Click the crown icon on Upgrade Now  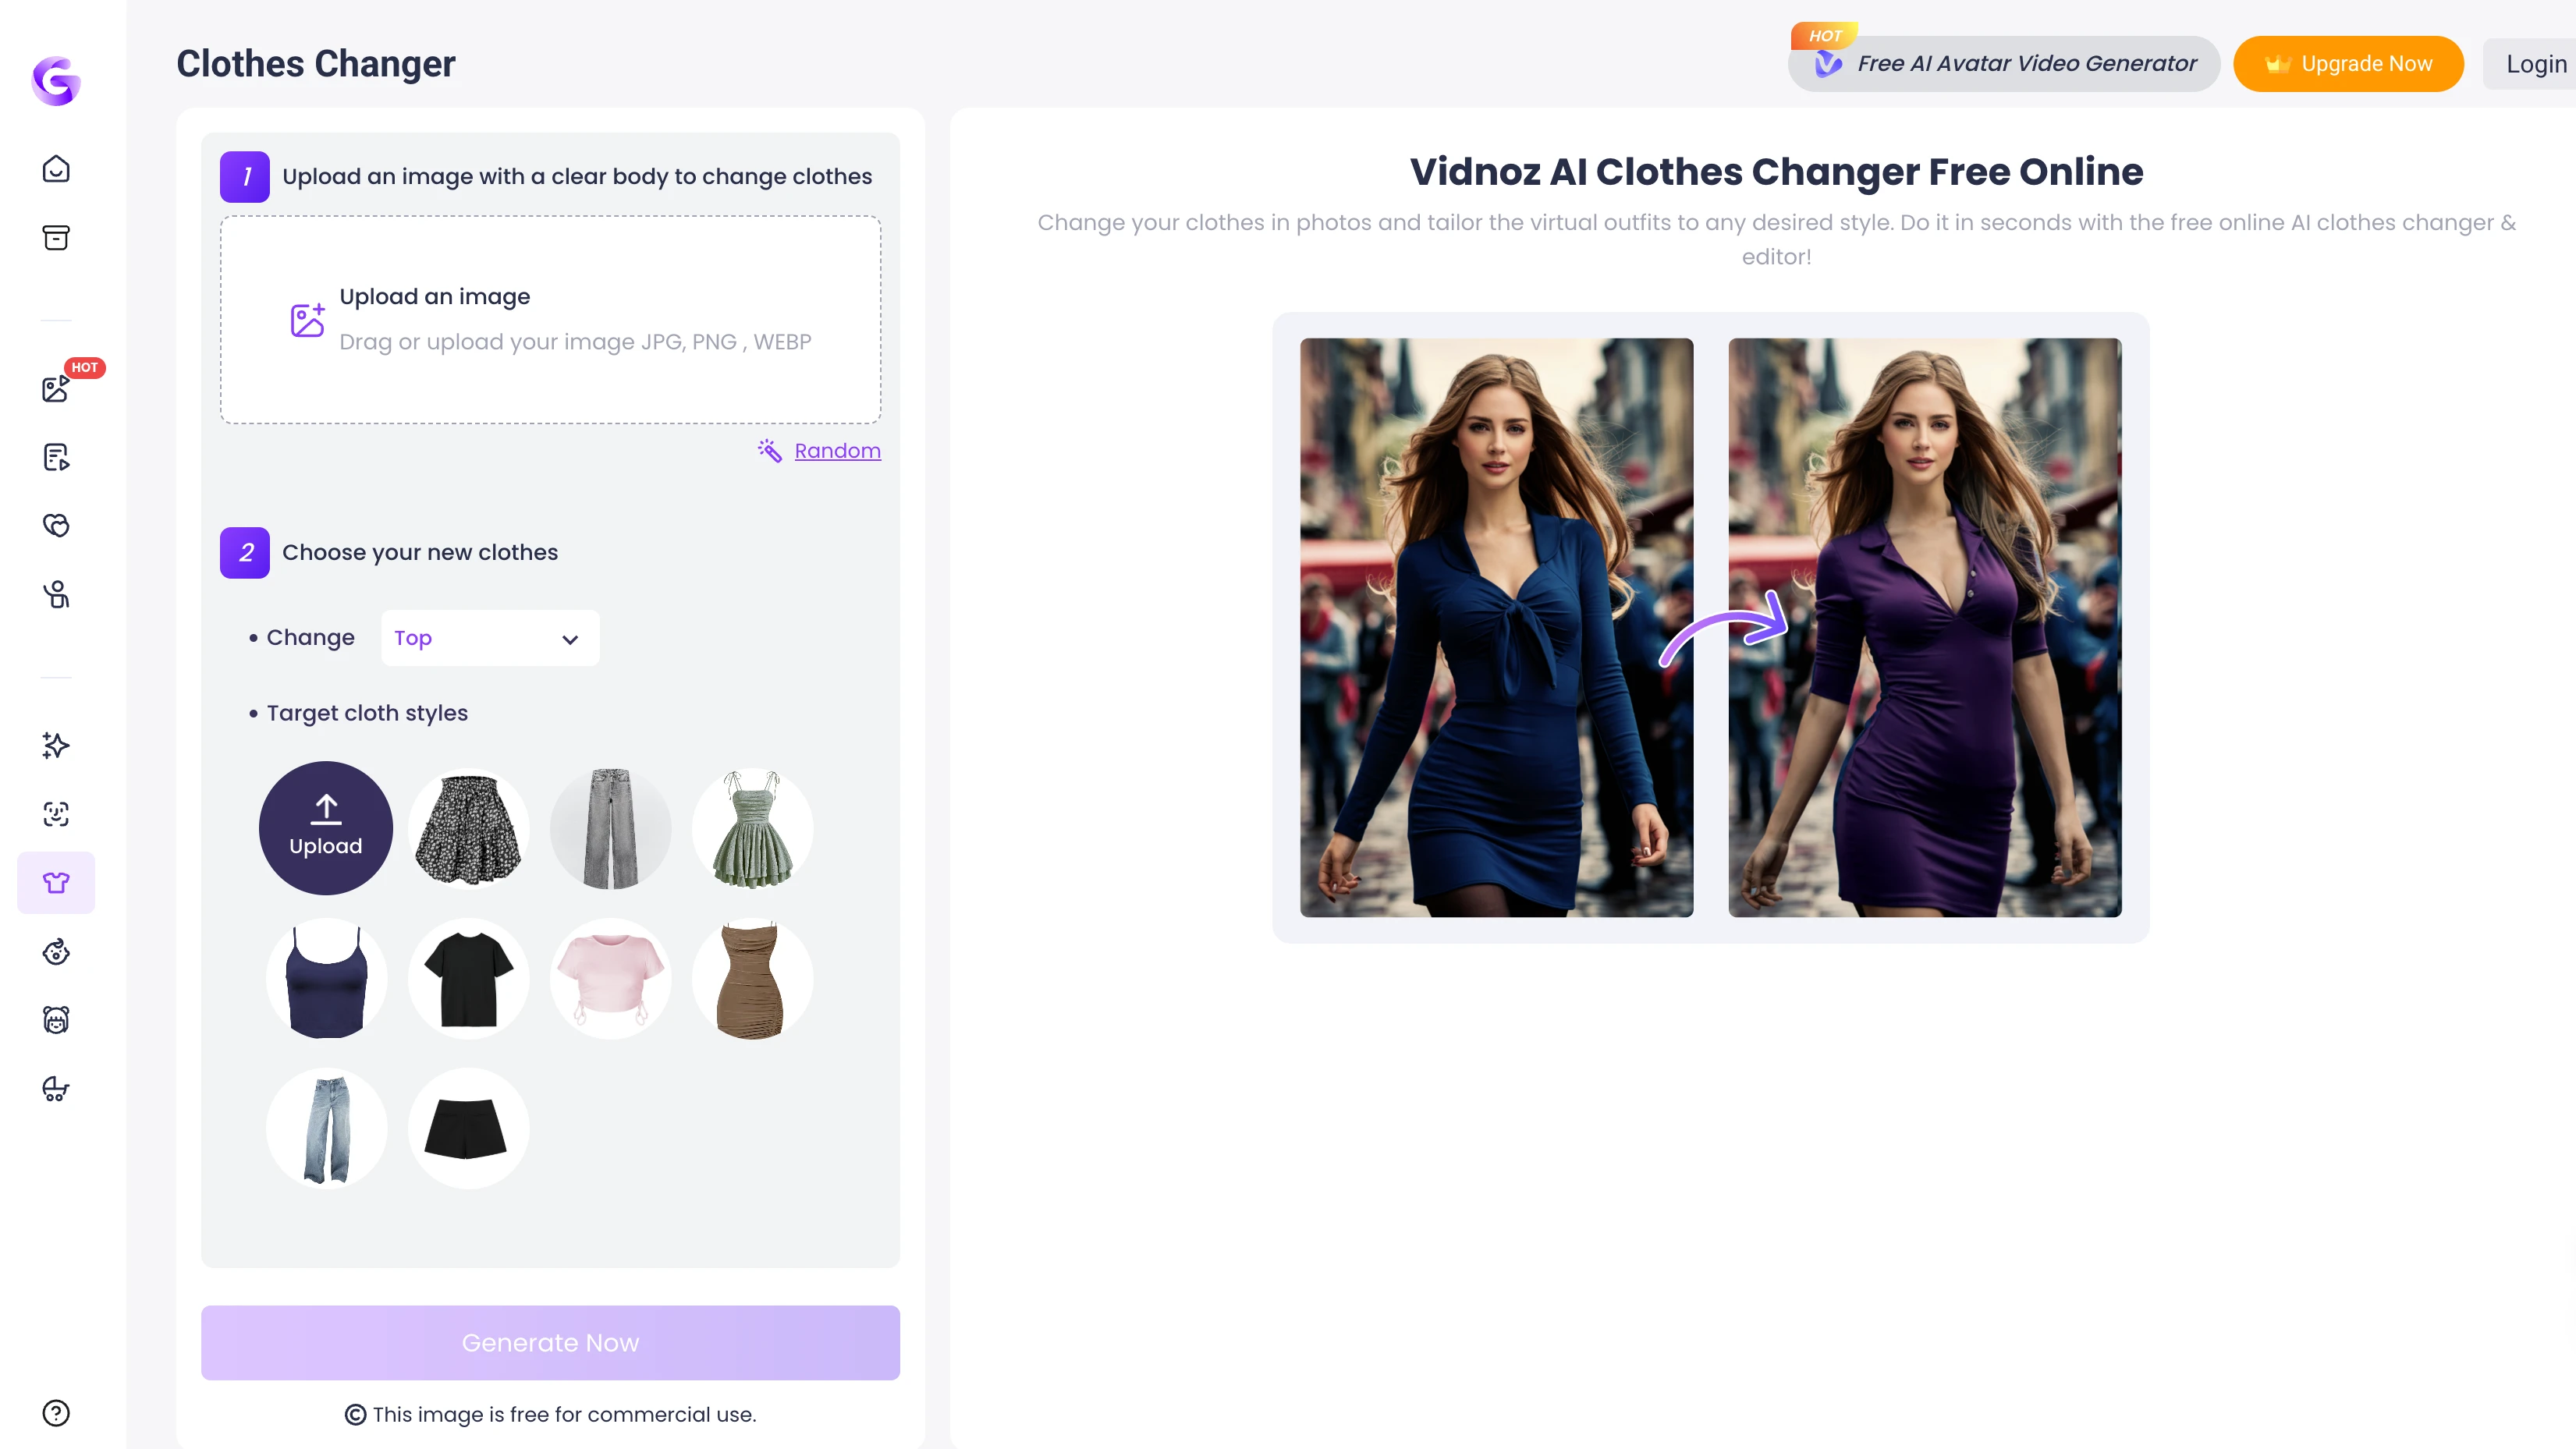2278,64
